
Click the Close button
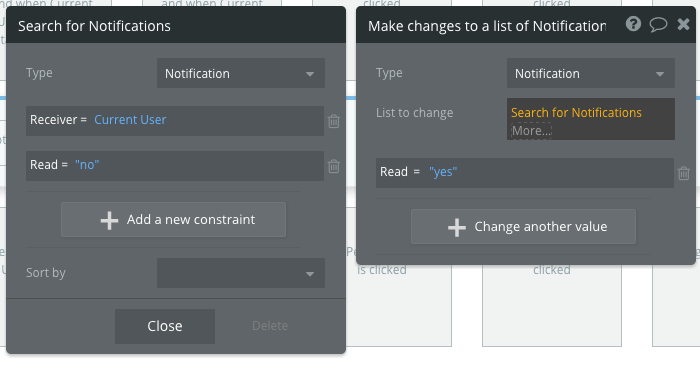coord(165,326)
